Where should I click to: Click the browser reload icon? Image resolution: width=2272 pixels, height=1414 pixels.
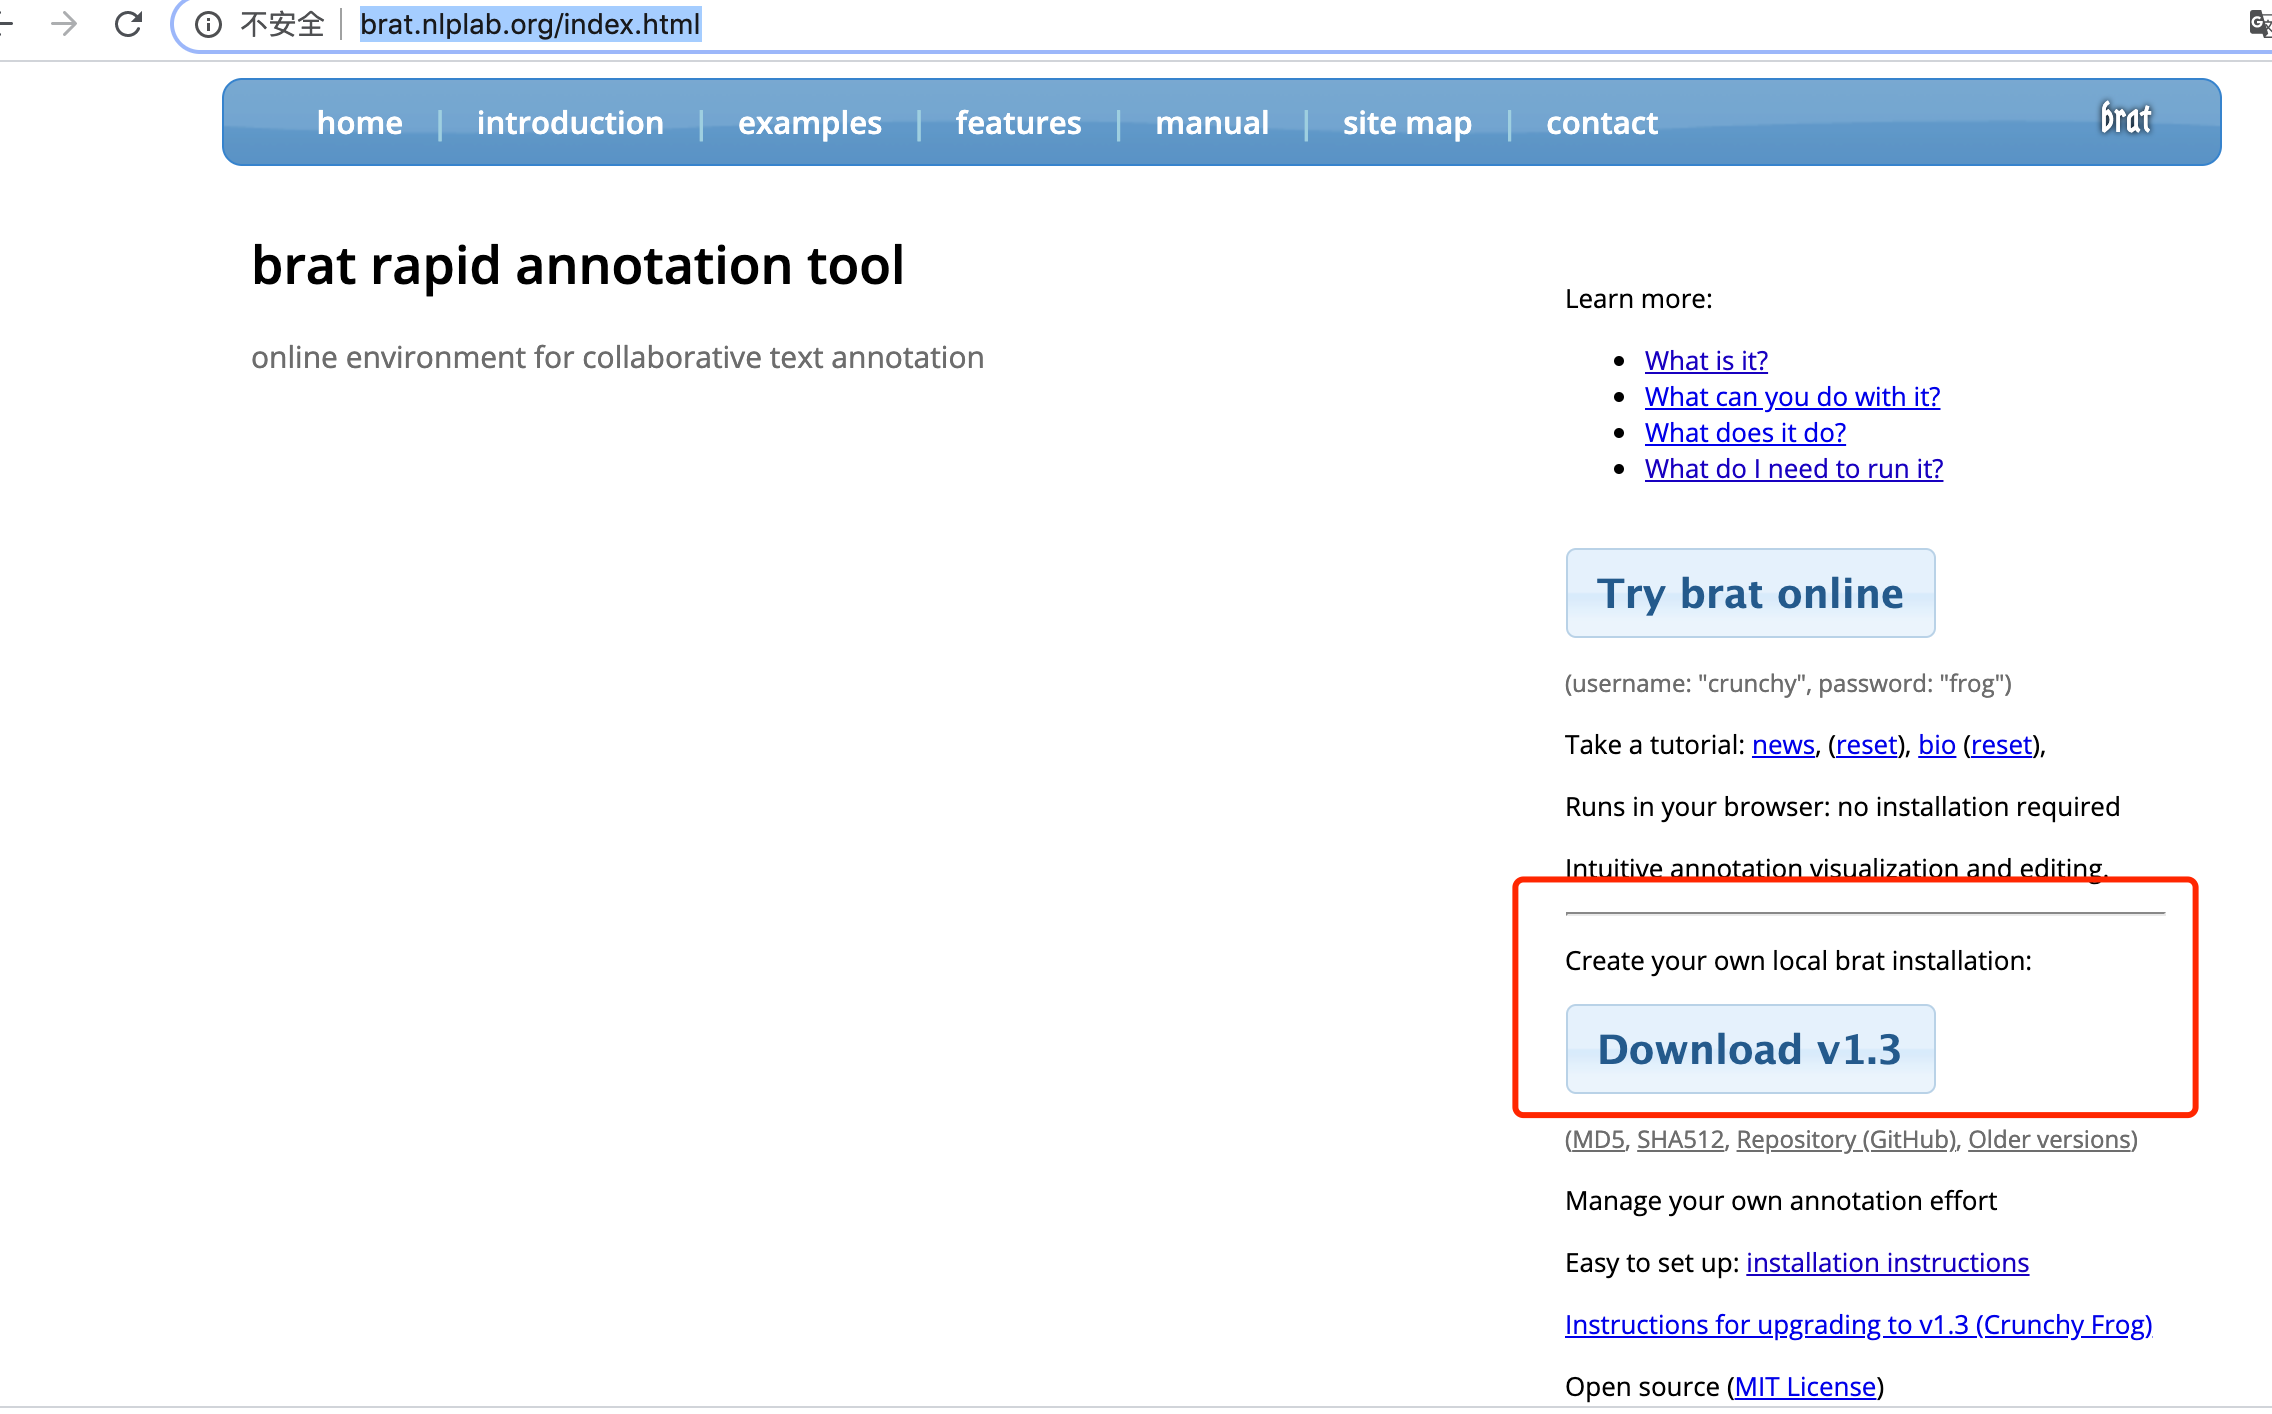(128, 24)
